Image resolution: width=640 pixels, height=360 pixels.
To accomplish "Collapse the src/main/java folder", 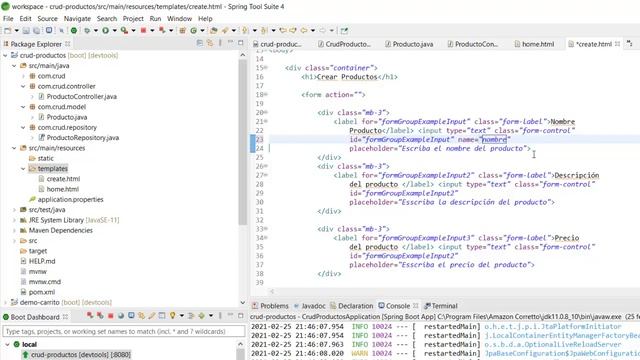I will click(x=14, y=65).
